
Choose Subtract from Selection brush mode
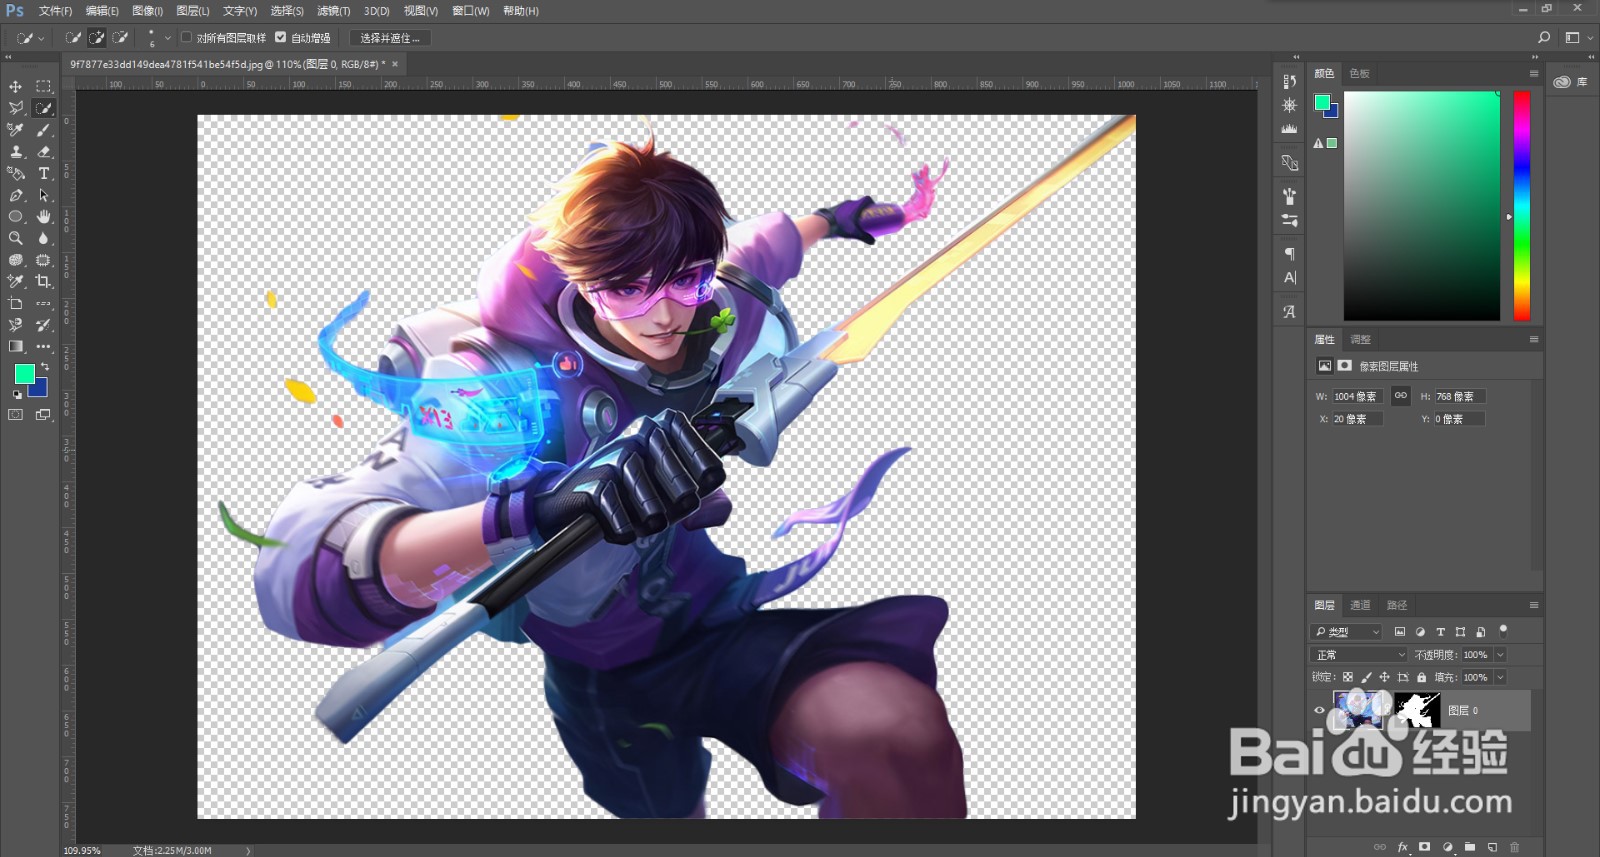120,38
